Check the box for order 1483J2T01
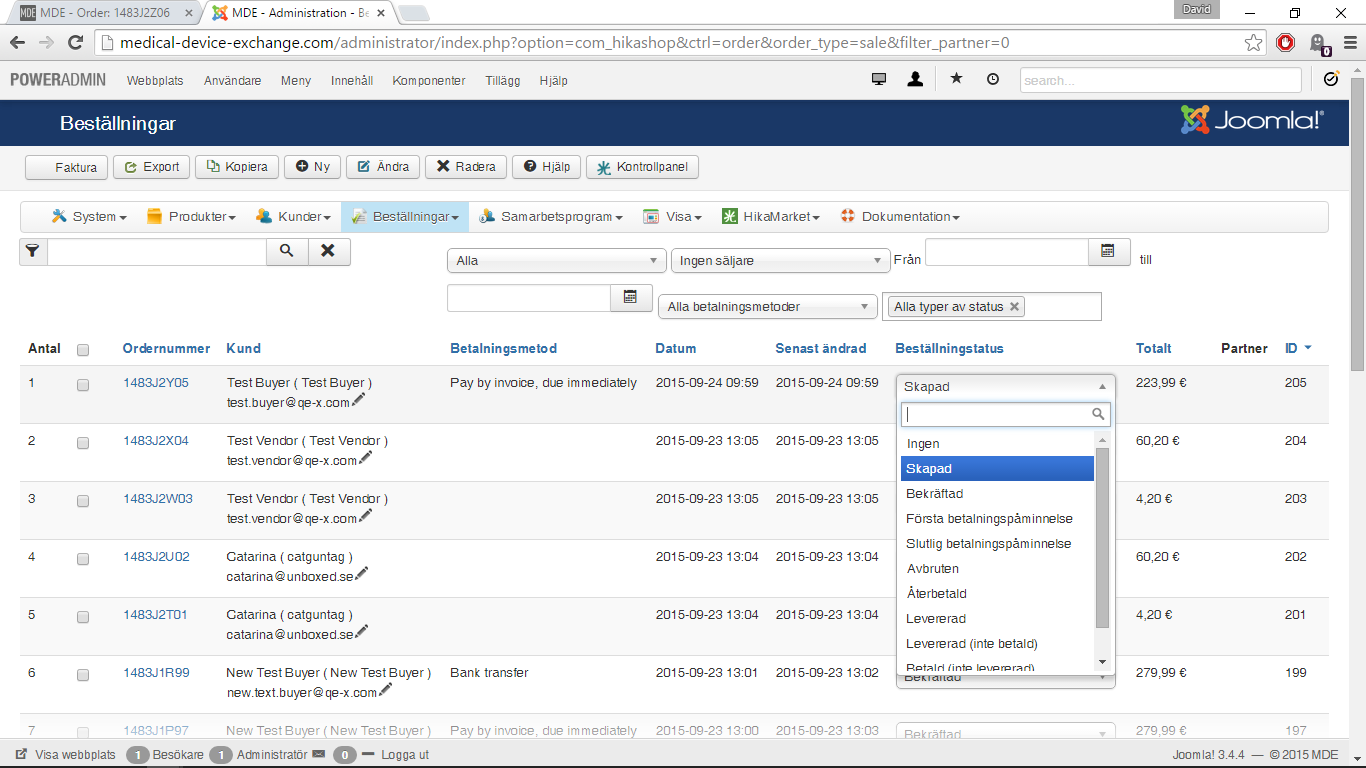The height and width of the screenshot is (768, 1366). [x=83, y=617]
